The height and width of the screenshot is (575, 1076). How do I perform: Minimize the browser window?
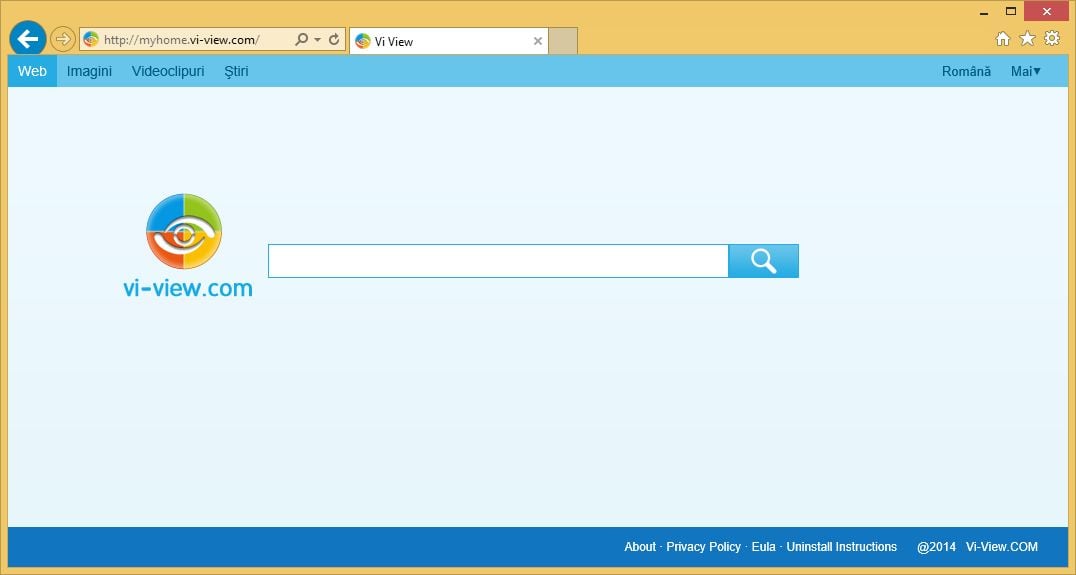coord(984,12)
